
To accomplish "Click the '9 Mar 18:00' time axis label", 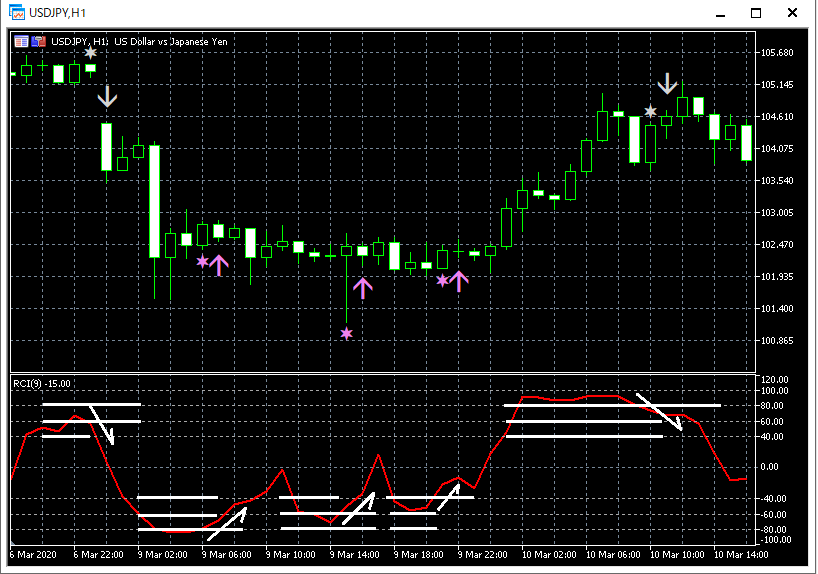I will point(418,555).
